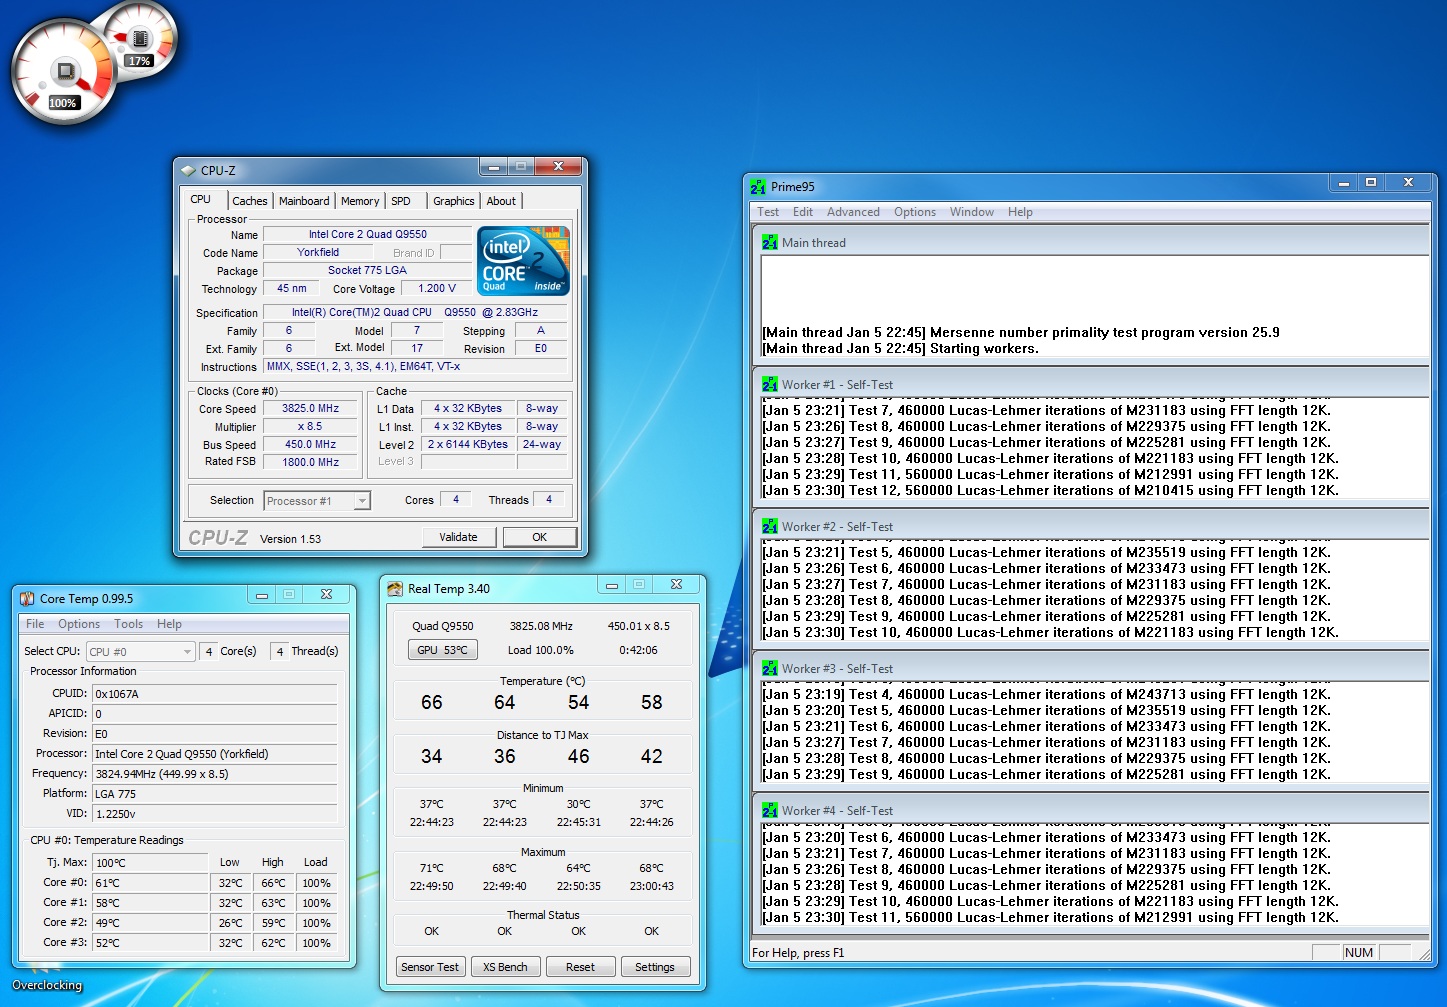Click CPU-Z Multiplier x 8.5 value
Viewport: 1447px width, 1007px height.
click(x=310, y=427)
